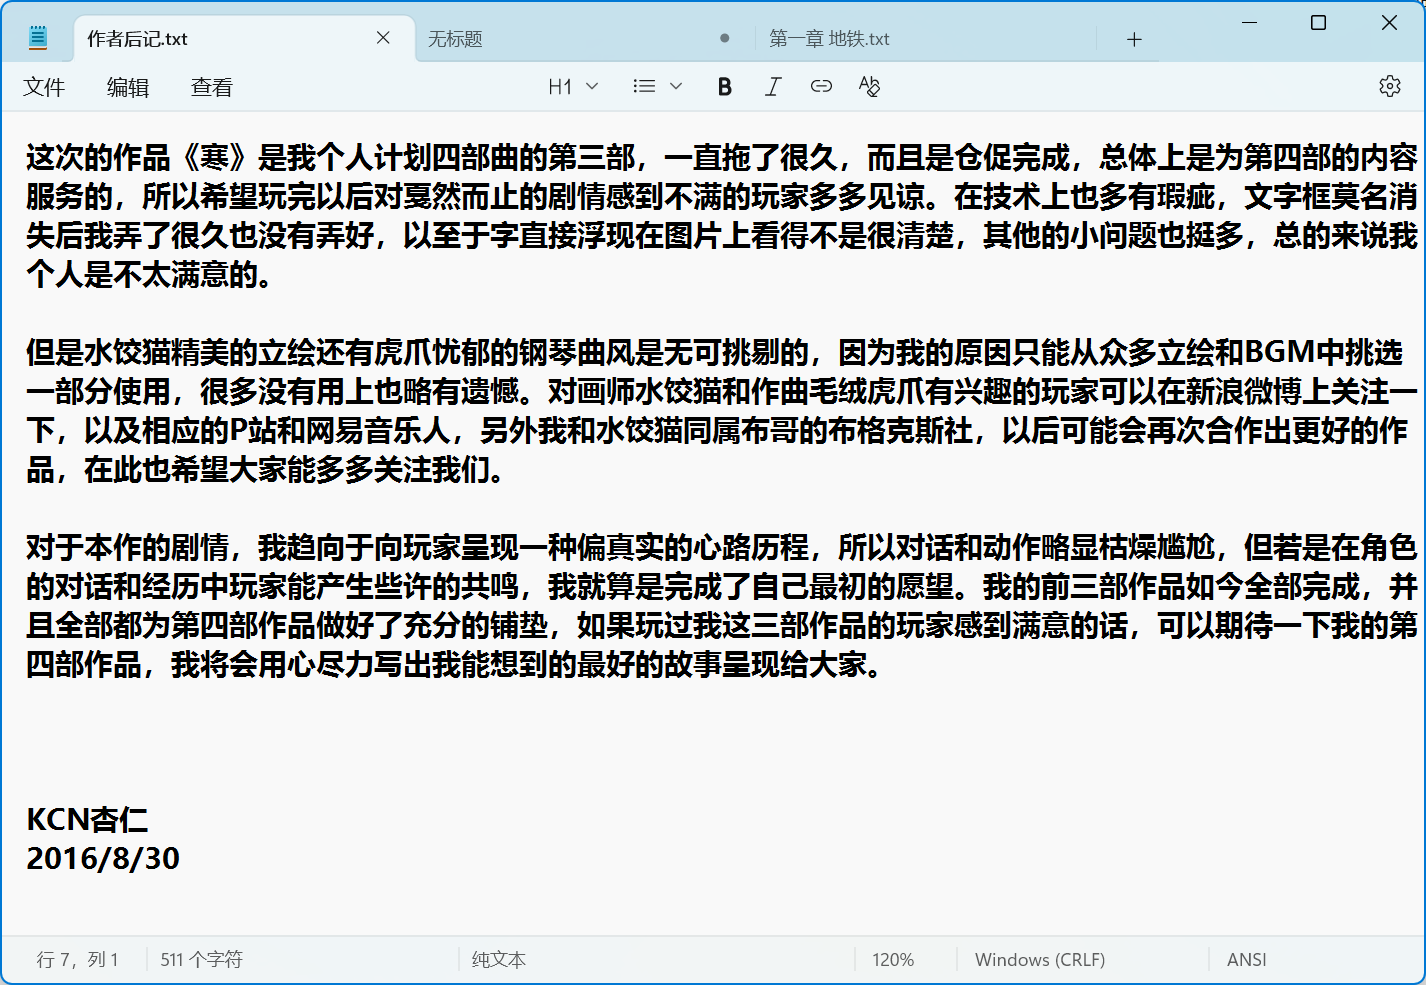Apply italic formatting
Screen dimensions: 1426x985
point(772,86)
